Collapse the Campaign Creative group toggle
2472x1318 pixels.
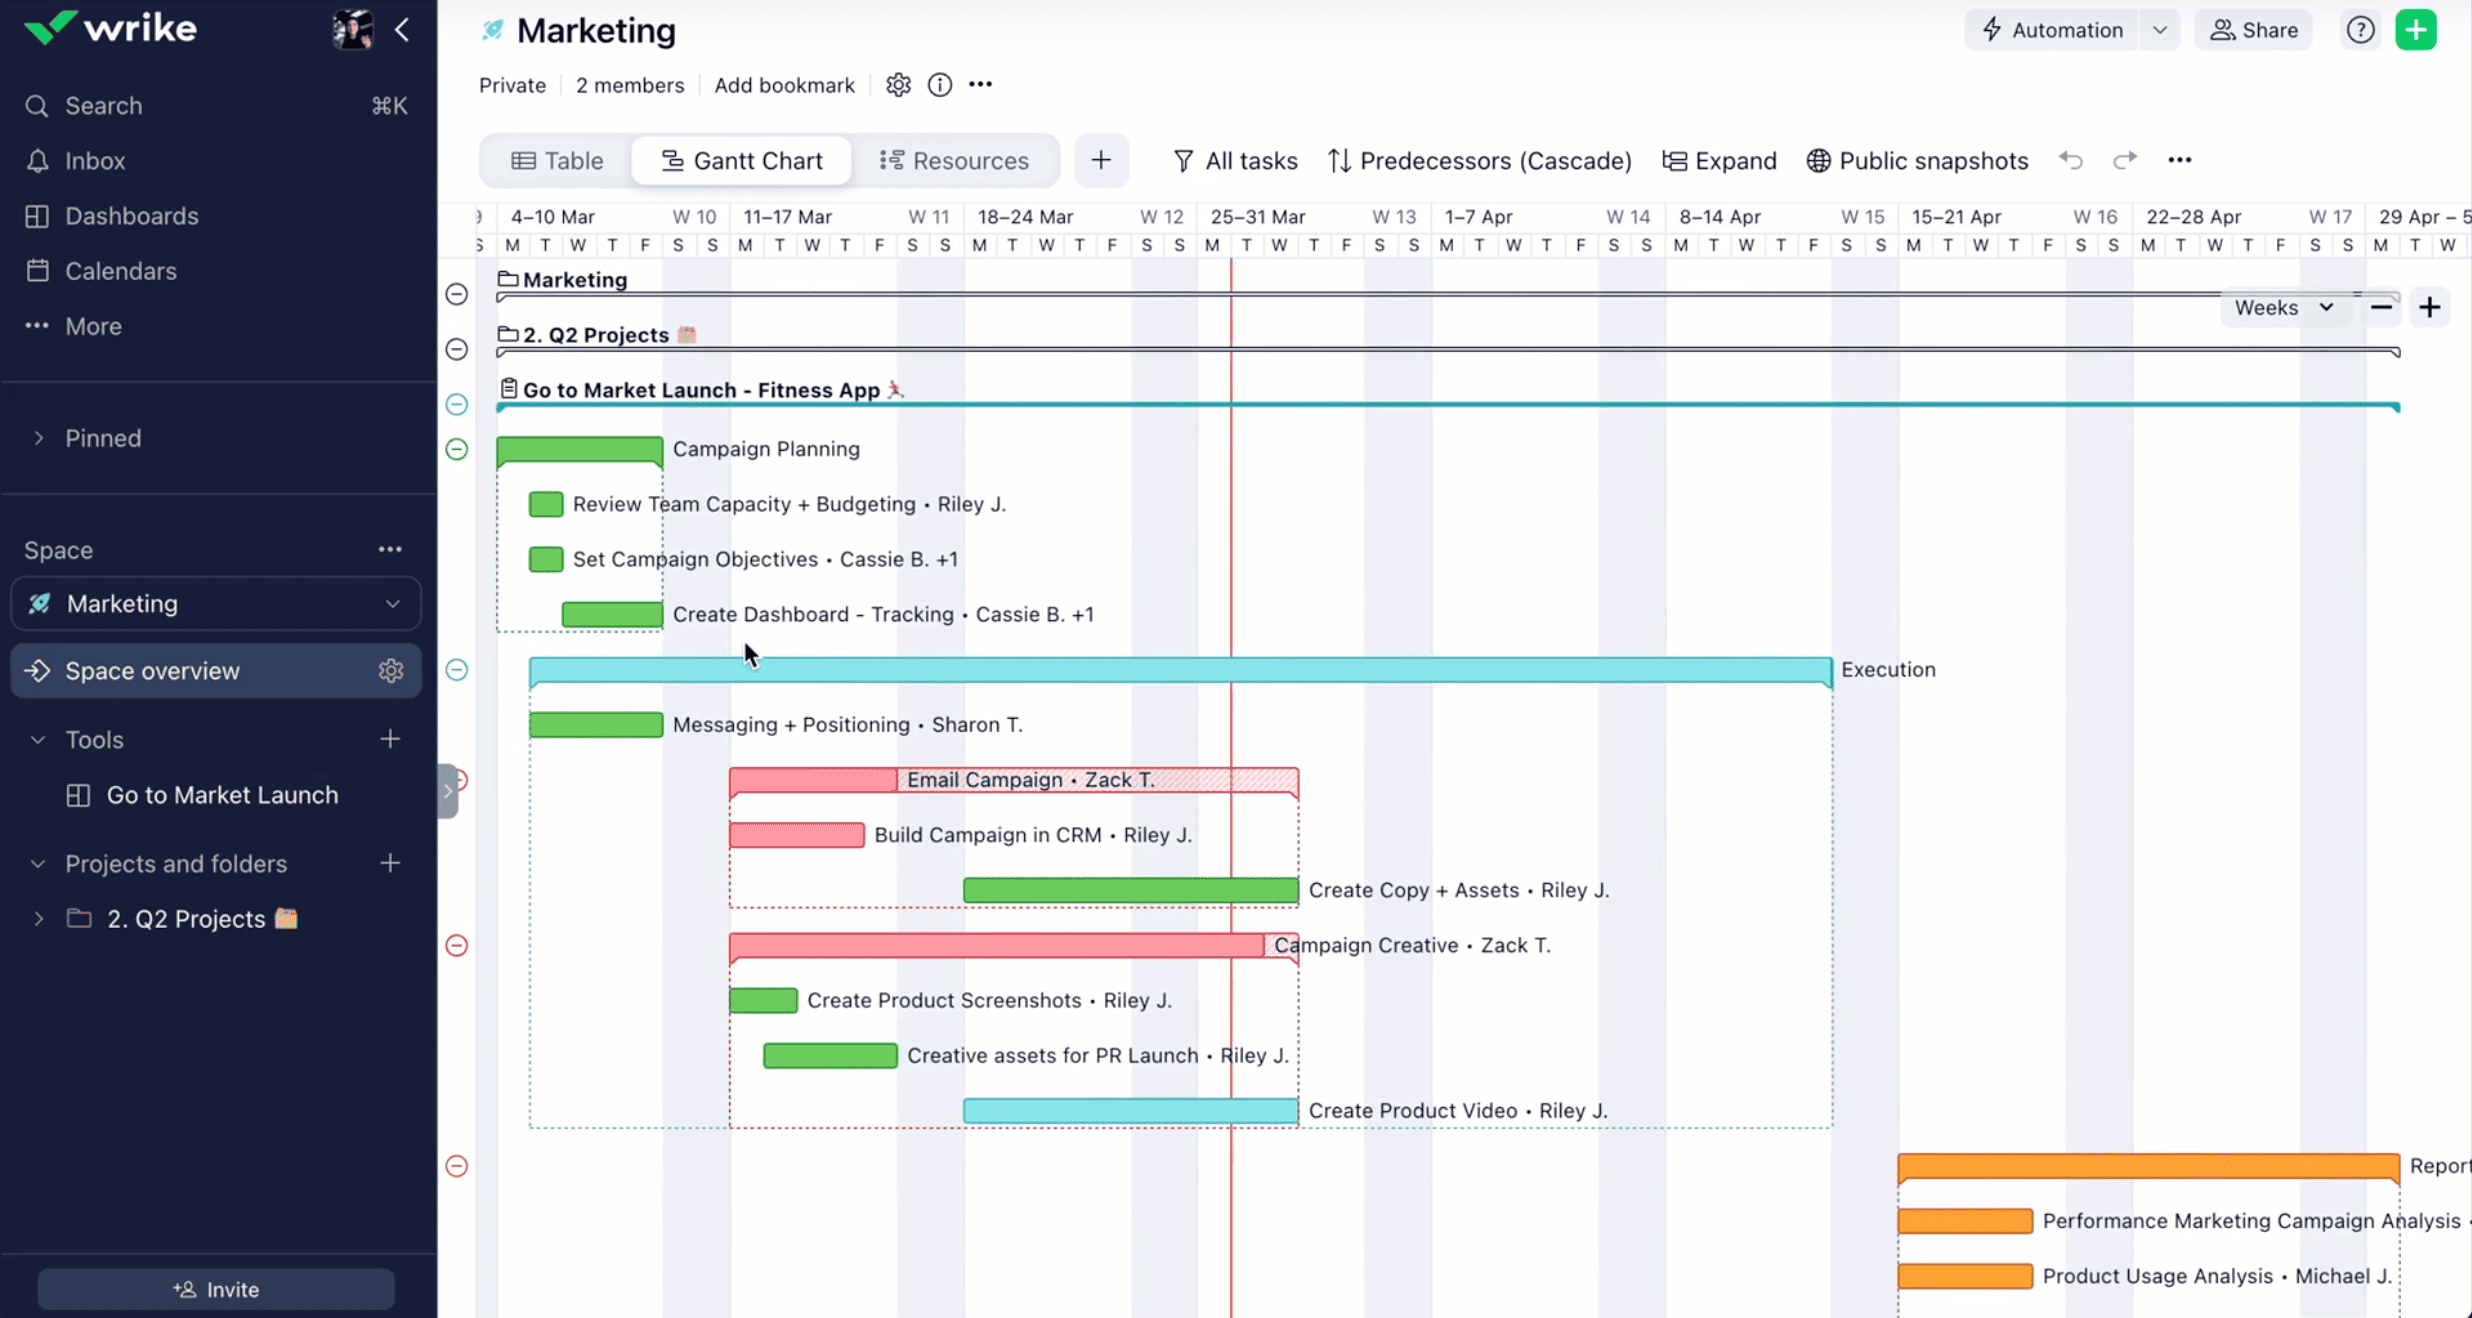point(456,945)
